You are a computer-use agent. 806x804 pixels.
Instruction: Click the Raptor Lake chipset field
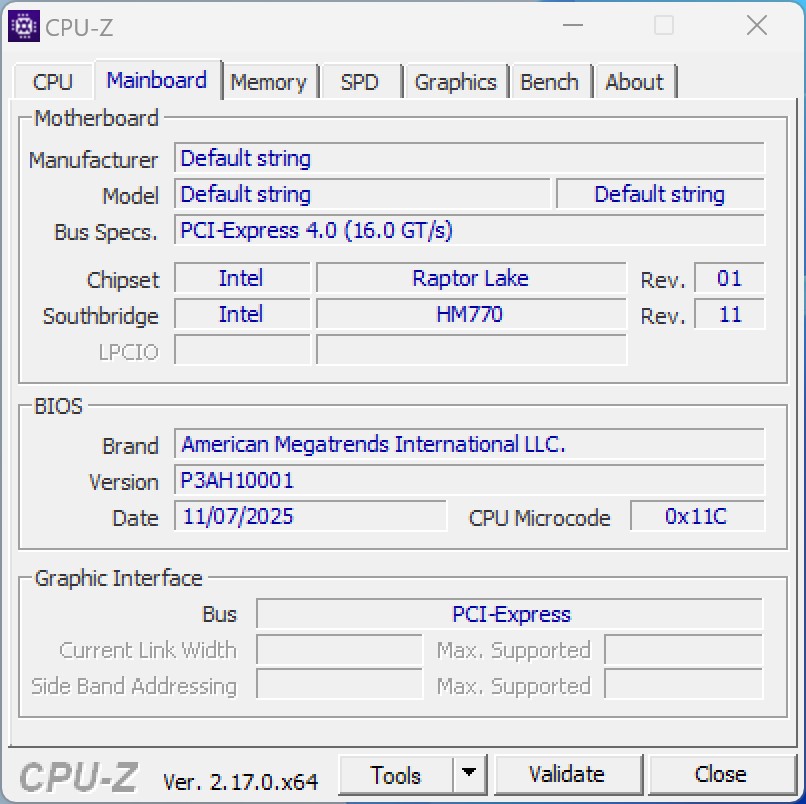pyautogui.click(x=470, y=278)
